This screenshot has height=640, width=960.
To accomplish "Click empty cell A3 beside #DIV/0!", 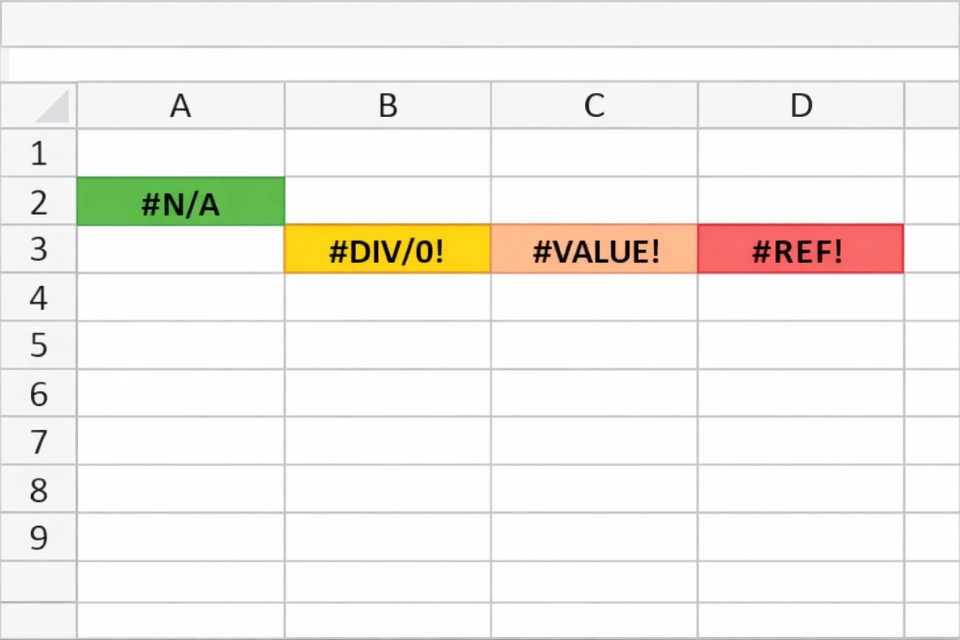I will pos(180,251).
